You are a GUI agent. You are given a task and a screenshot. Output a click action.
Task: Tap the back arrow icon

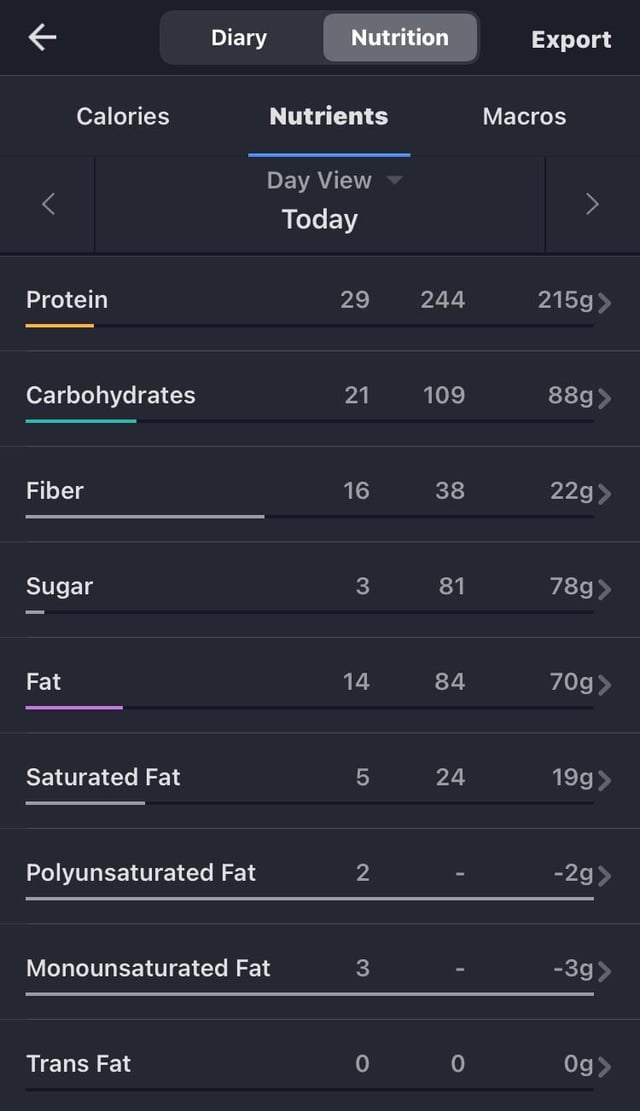tap(43, 38)
